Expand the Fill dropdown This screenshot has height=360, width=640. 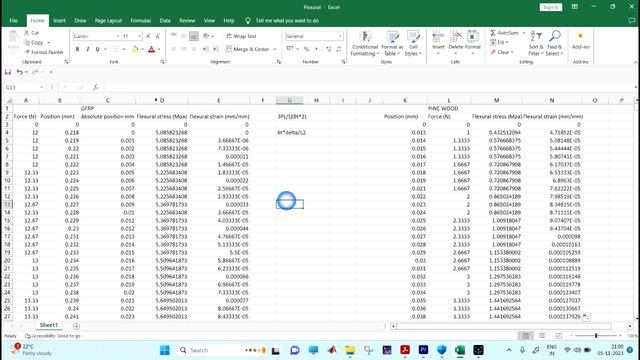[x=507, y=42]
